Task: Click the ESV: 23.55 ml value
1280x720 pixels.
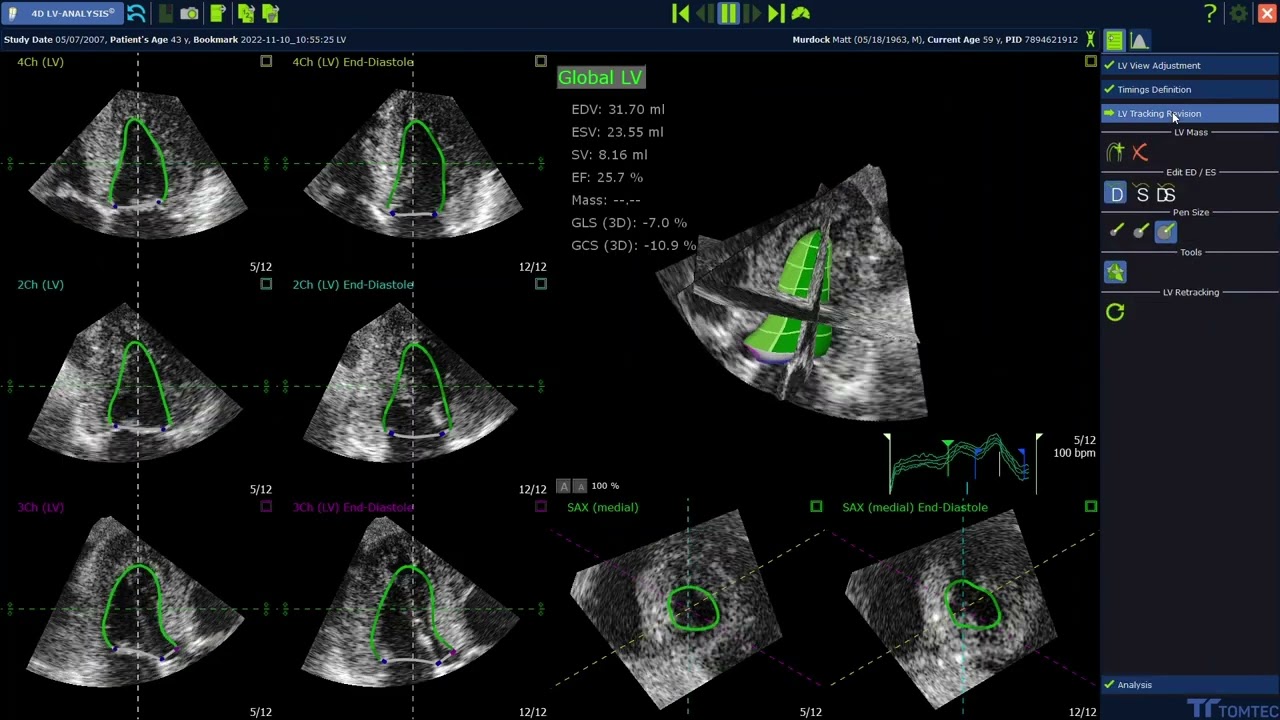Action: (x=617, y=132)
